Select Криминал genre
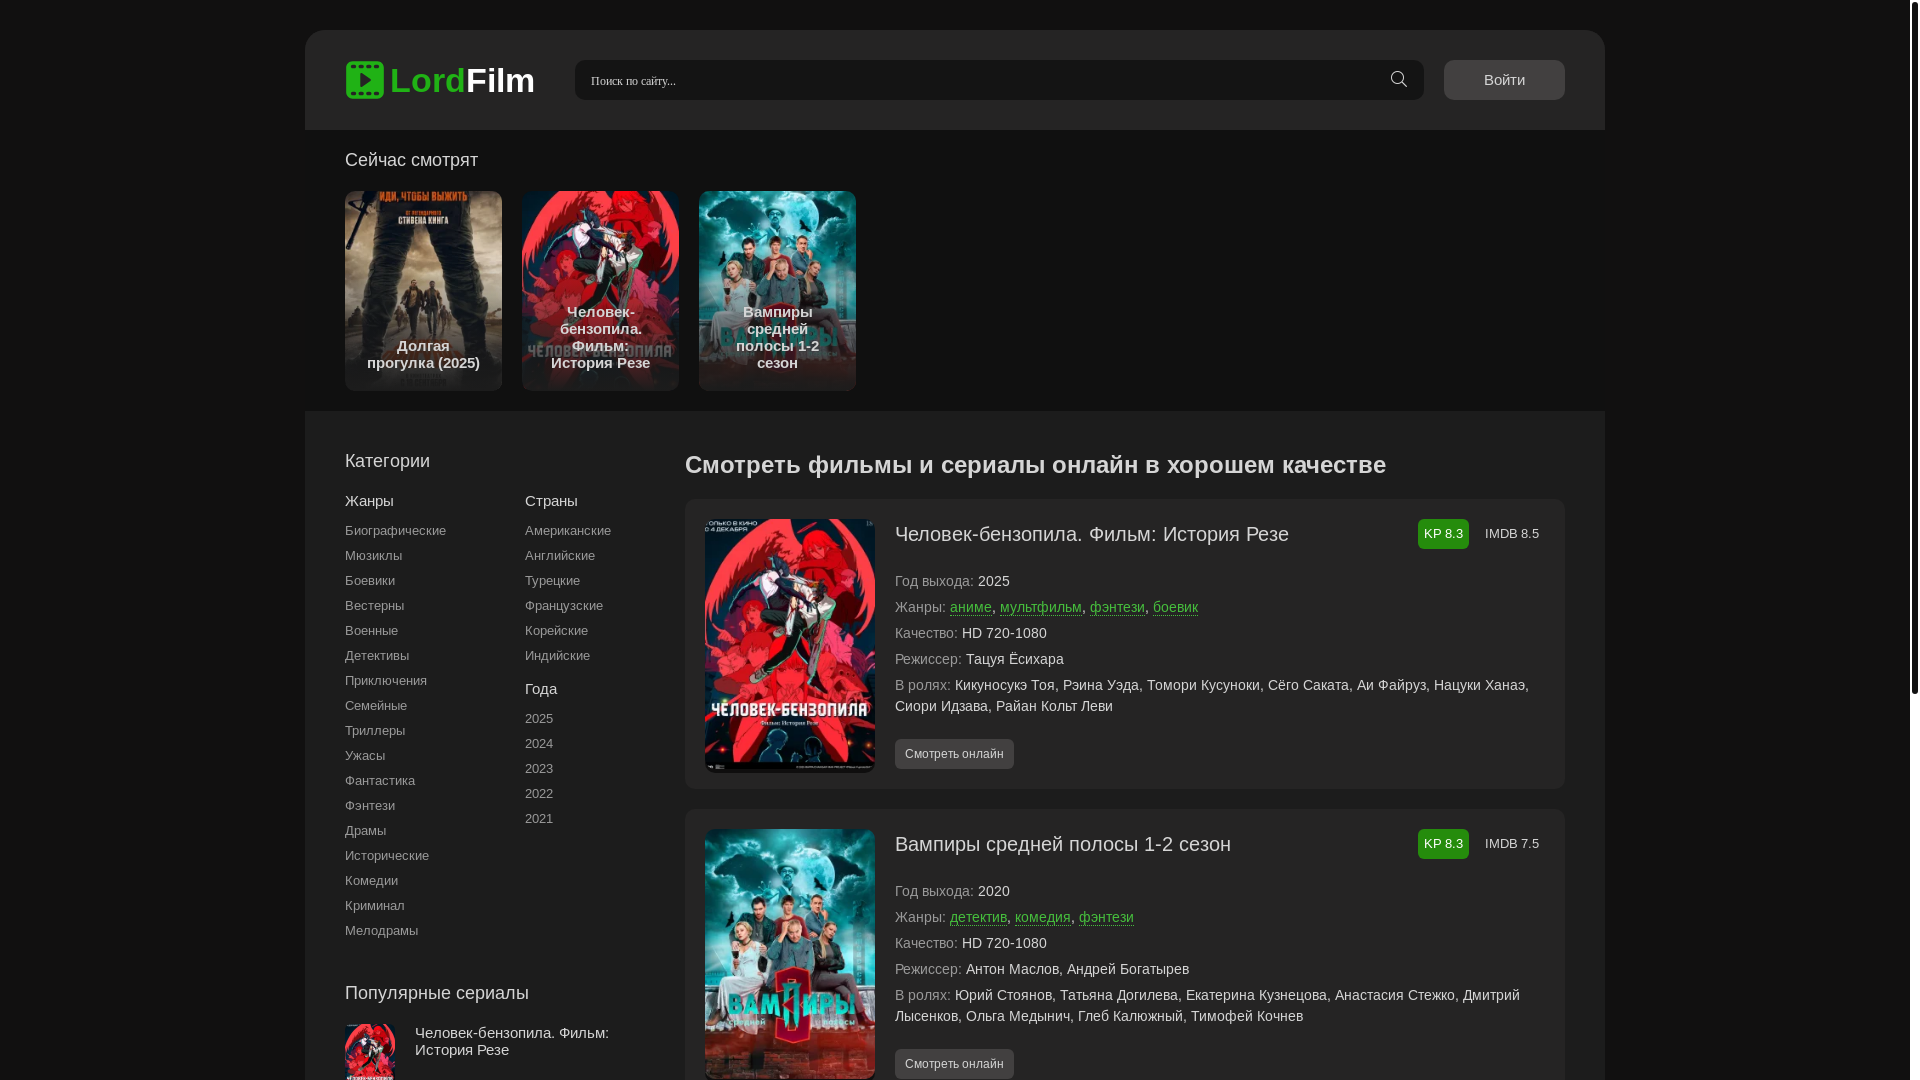 (375, 906)
